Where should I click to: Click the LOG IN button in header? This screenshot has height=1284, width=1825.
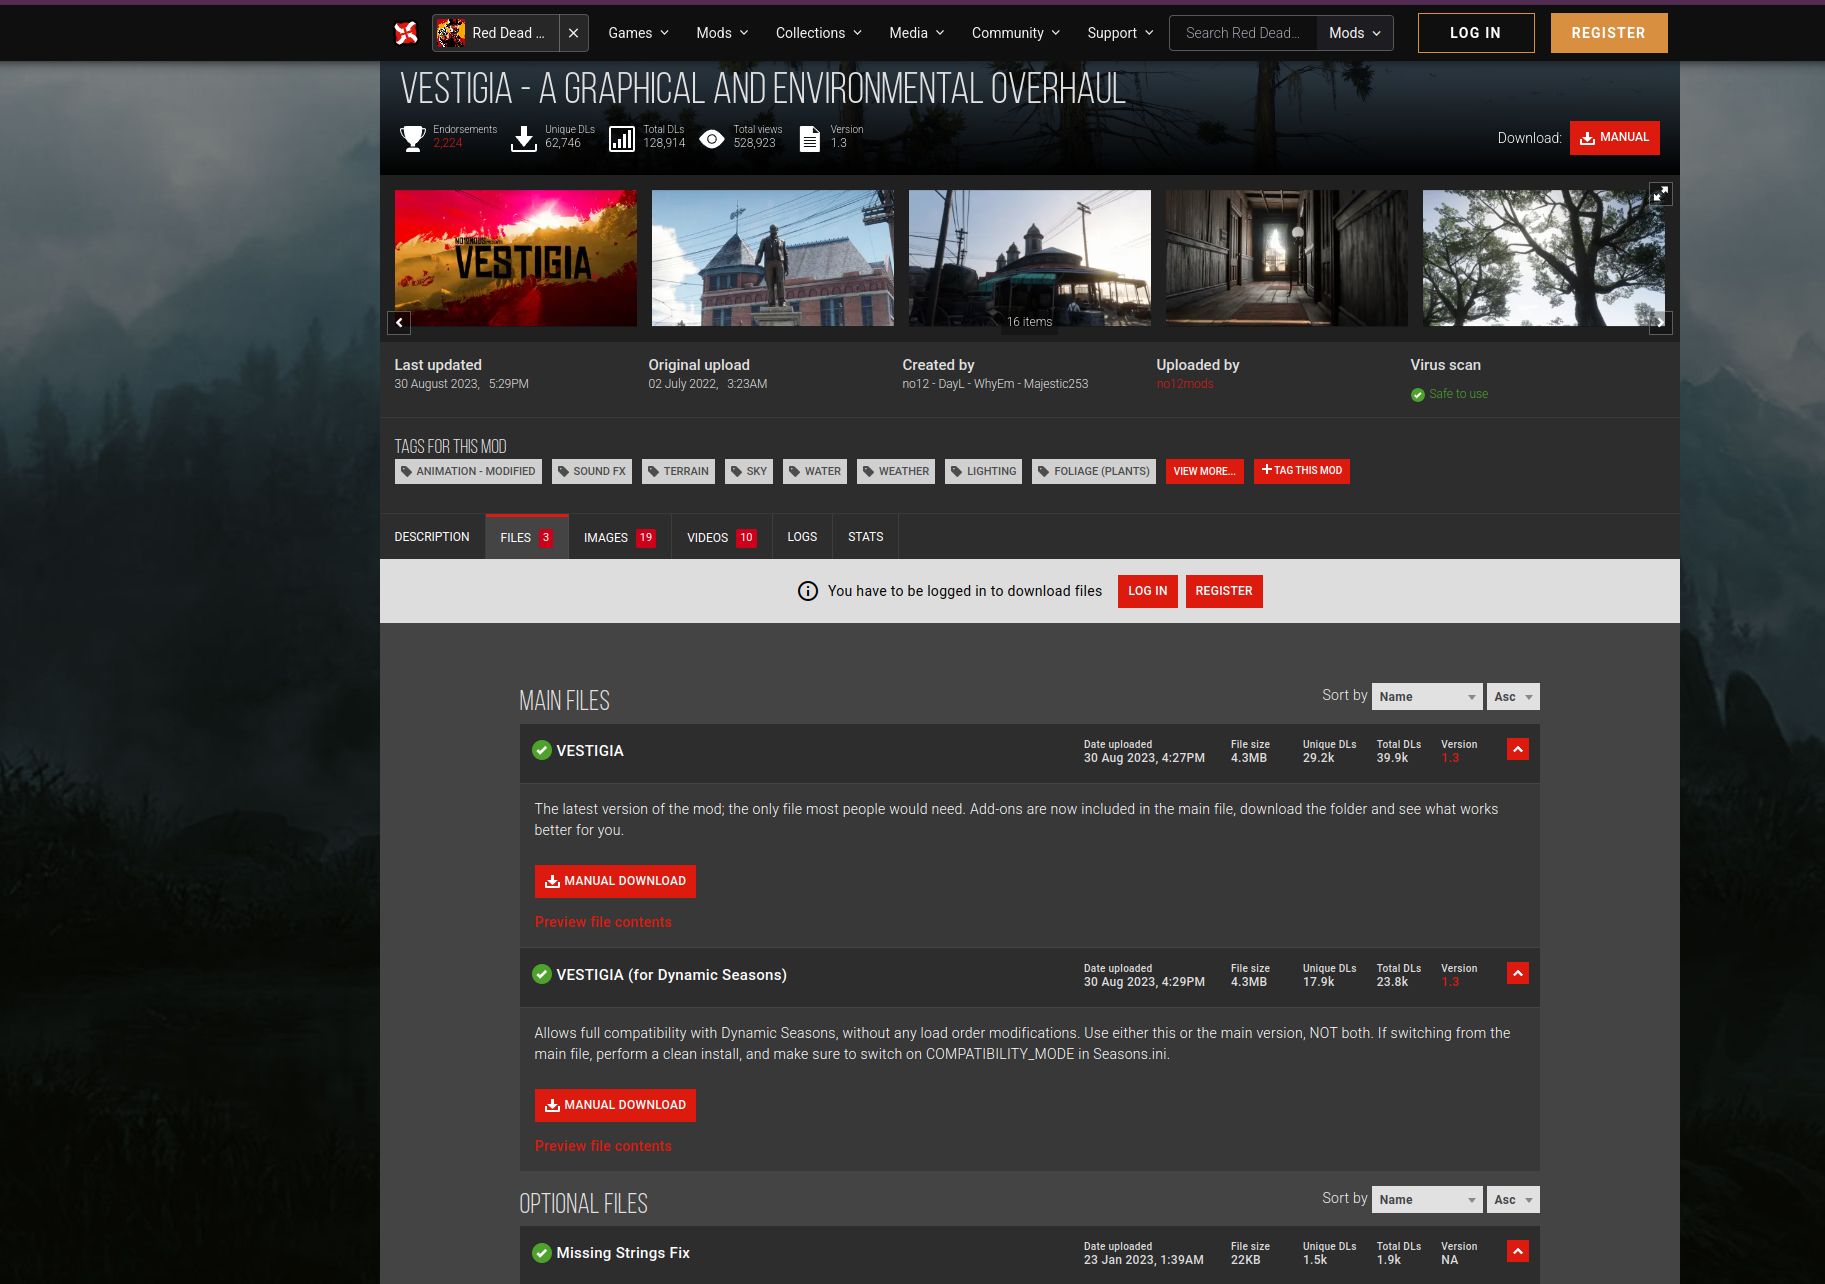[1476, 33]
